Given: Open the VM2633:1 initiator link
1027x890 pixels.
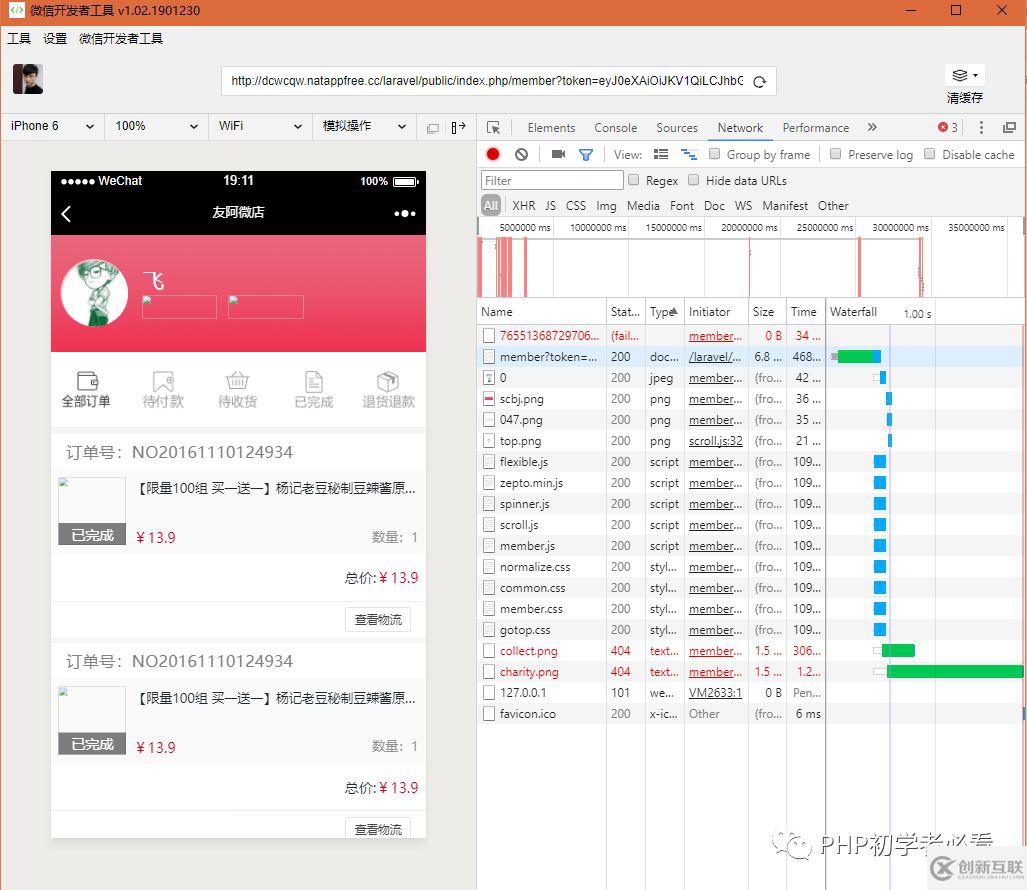Looking at the screenshot, I should (x=715, y=693).
